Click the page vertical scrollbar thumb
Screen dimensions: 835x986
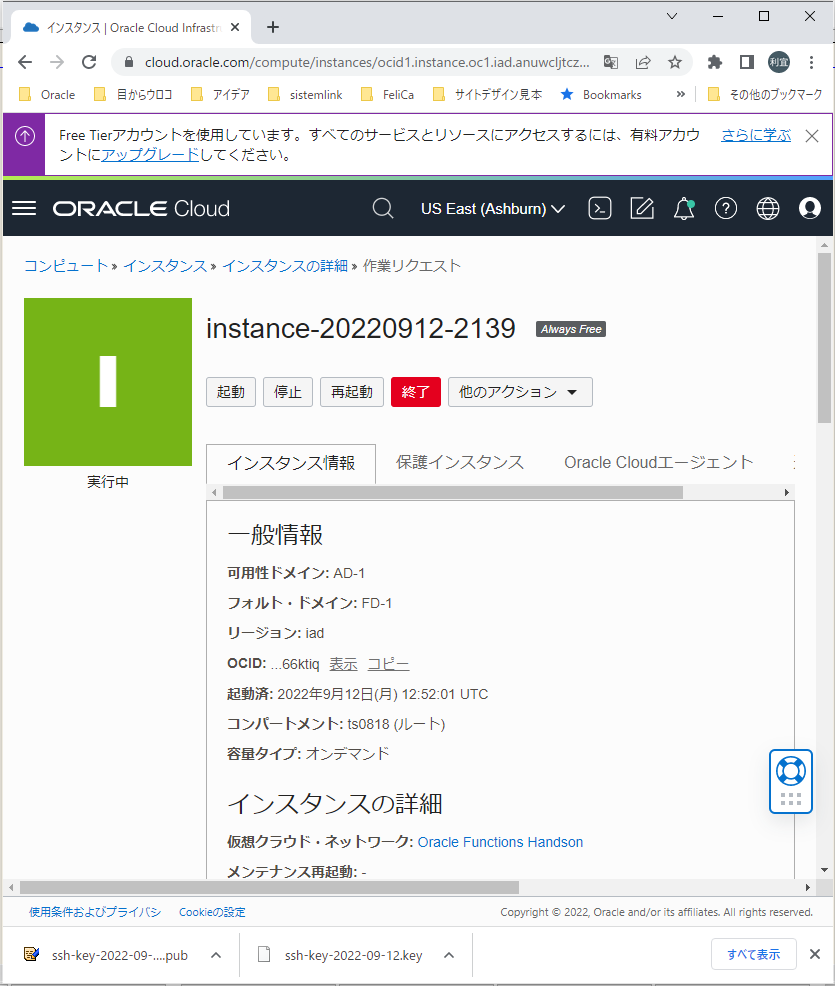(x=824, y=338)
